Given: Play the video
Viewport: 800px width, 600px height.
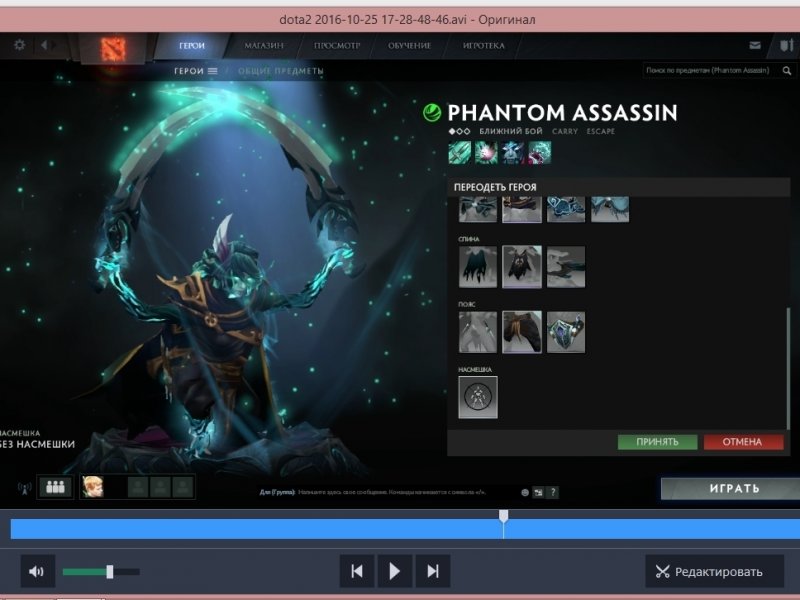Looking at the screenshot, I should point(394,571).
